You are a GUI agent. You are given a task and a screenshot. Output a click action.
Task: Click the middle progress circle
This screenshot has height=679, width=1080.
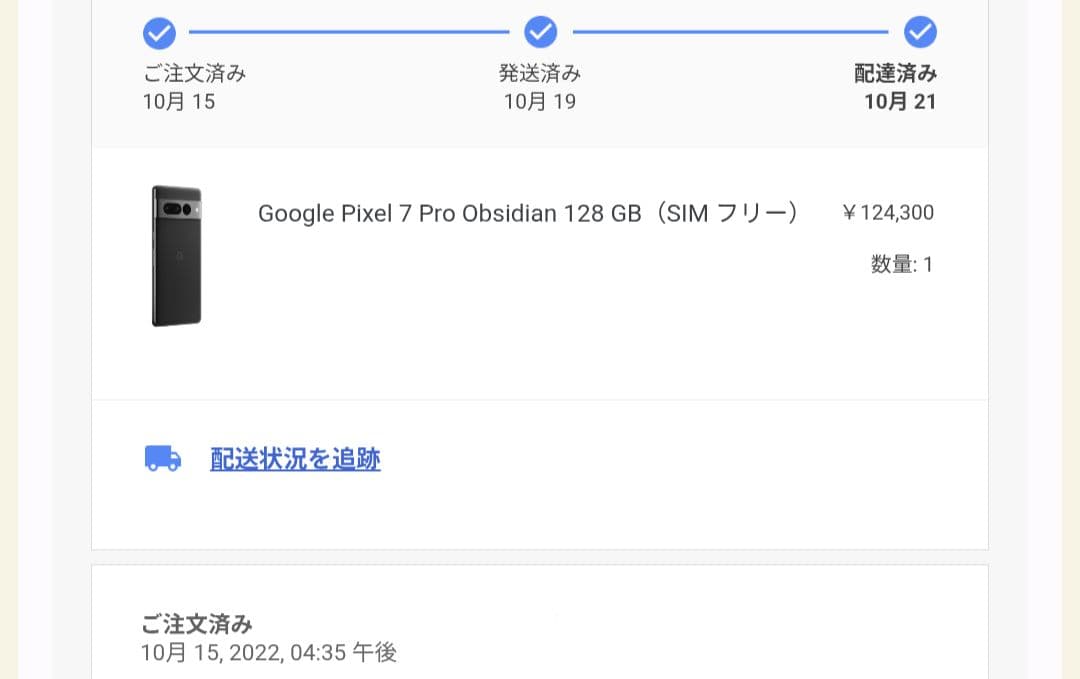(x=540, y=31)
